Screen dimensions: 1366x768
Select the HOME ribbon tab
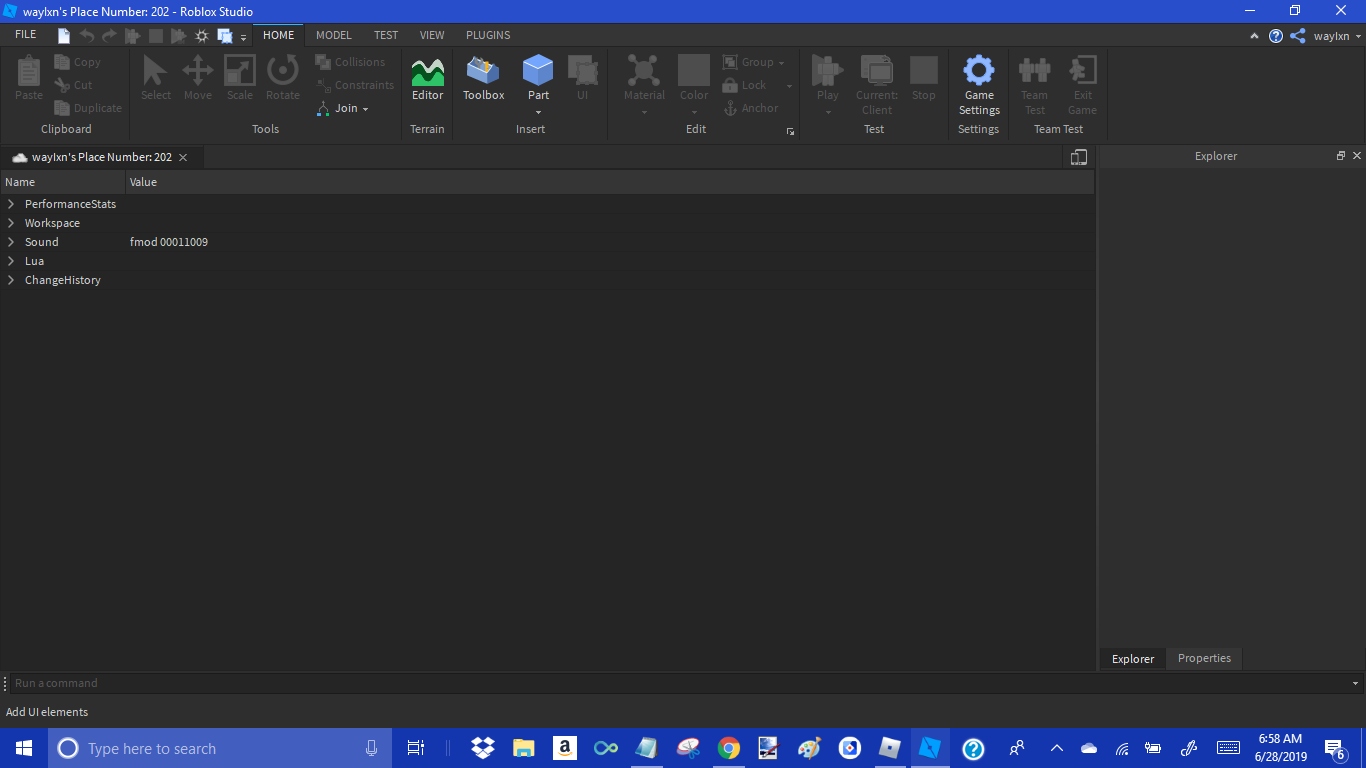pos(278,35)
